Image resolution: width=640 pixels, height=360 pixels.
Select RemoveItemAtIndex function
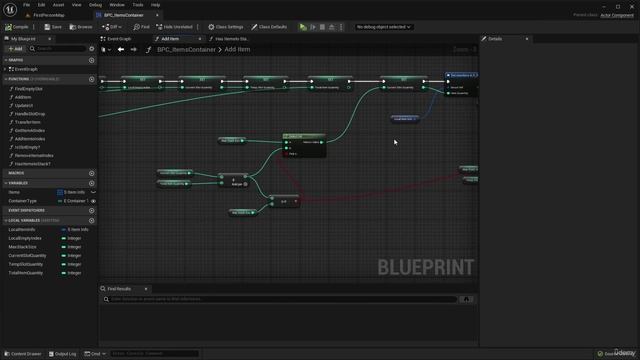[34, 156]
